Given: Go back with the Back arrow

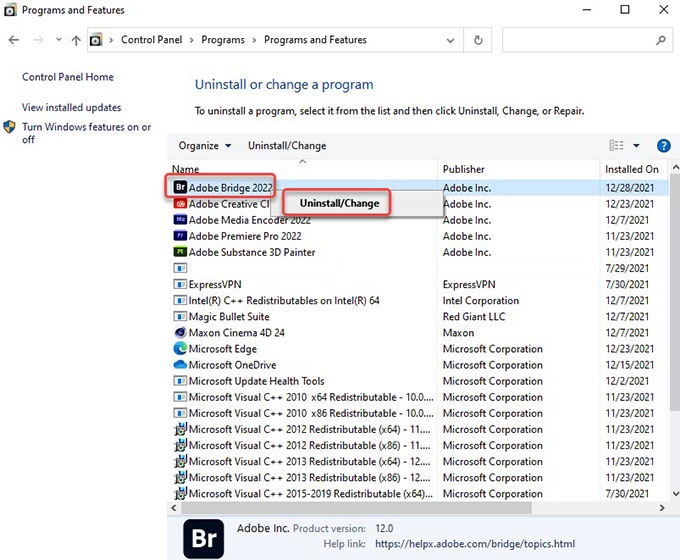Looking at the screenshot, I should [14, 40].
